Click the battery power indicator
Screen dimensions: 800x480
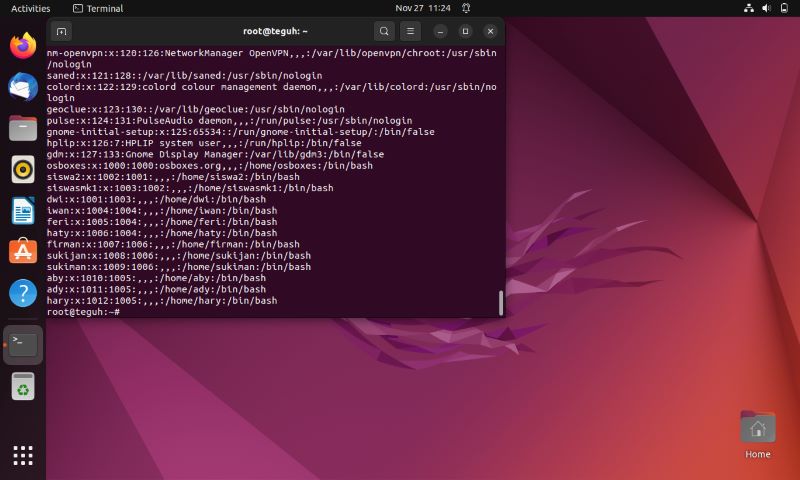coord(784,8)
